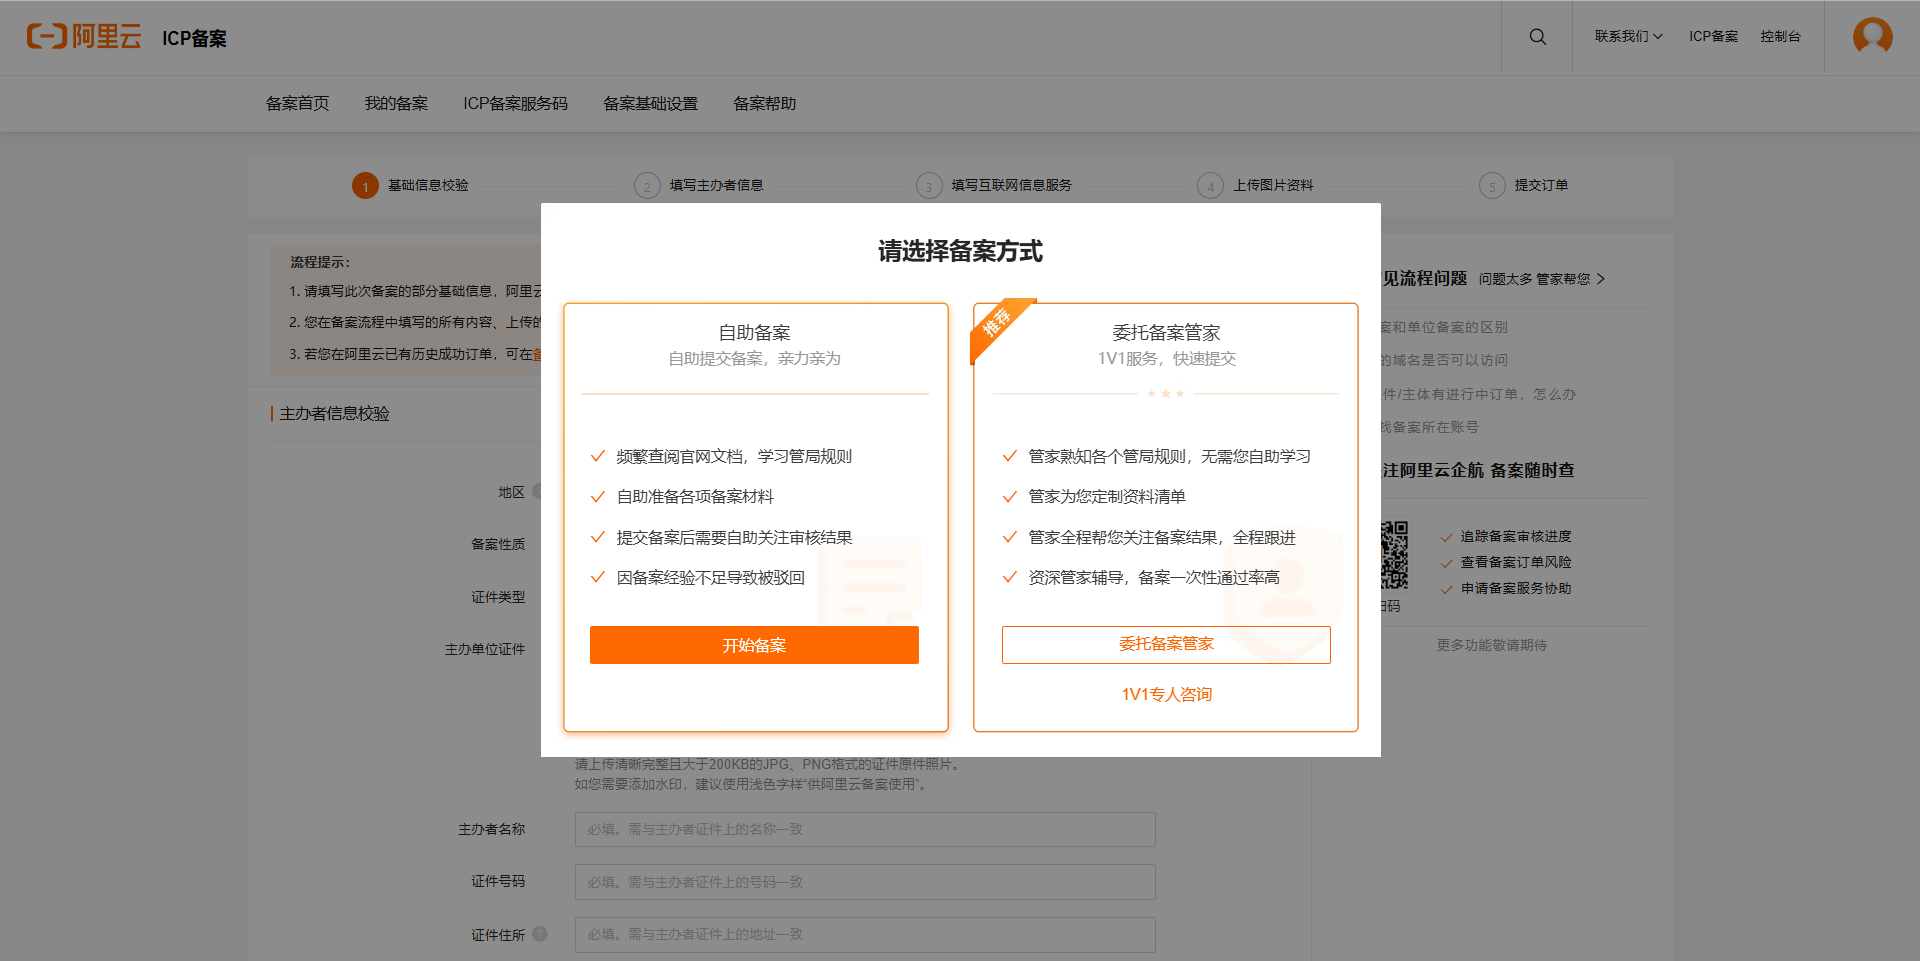The width and height of the screenshot is (1920, 961).
Task: Click step 4 icon 上传图片资料
Action: 1210,185
